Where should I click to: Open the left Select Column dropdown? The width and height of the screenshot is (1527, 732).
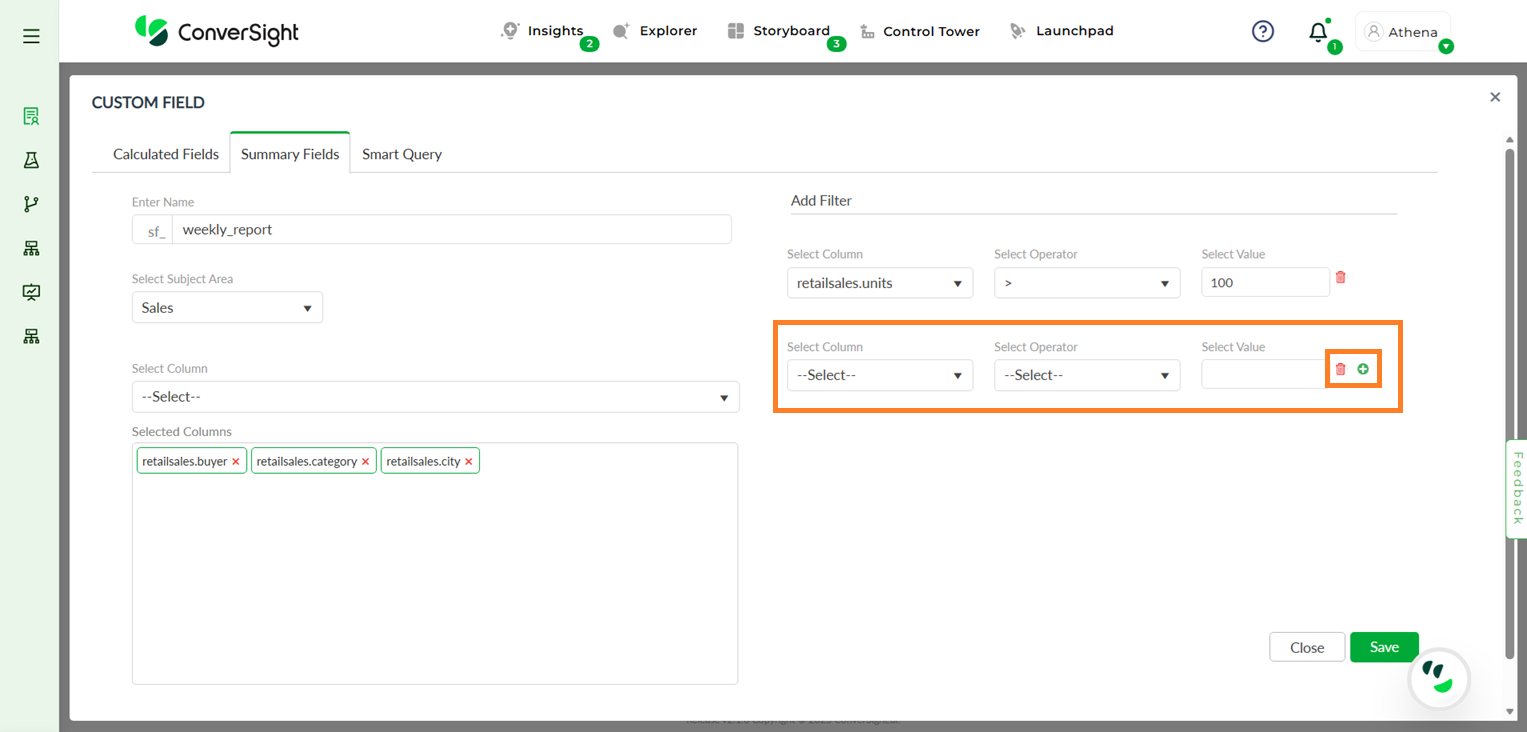435,397
